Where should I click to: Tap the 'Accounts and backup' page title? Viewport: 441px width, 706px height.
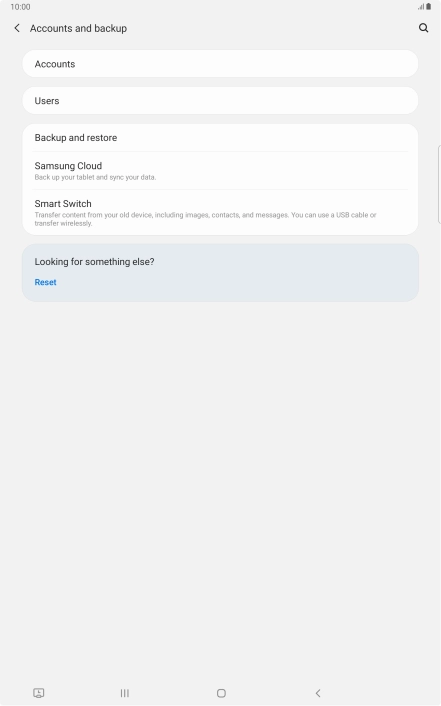tap(78, 28)
